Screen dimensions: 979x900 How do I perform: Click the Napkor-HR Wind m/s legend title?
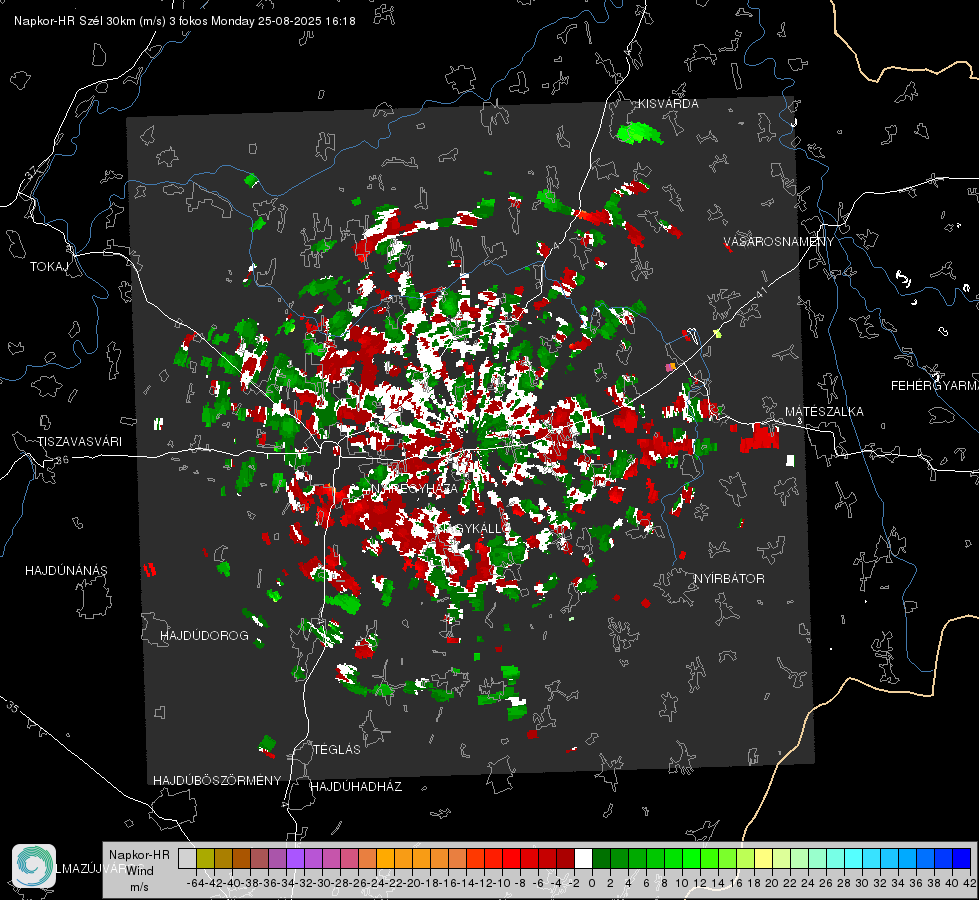tap(139, 871)
